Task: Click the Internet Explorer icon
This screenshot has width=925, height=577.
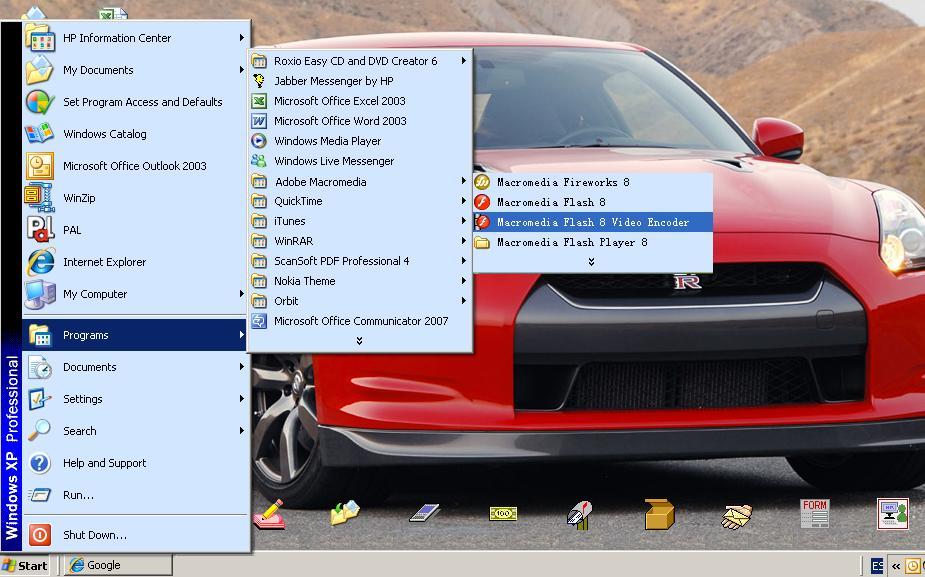Action: pos(40,261)
